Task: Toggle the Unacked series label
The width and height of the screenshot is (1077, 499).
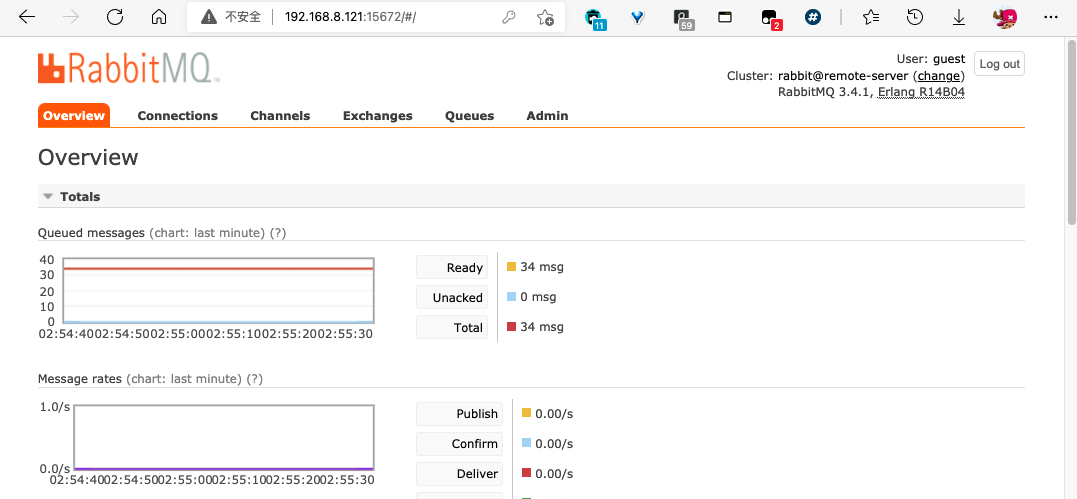Action: (452, 298)
